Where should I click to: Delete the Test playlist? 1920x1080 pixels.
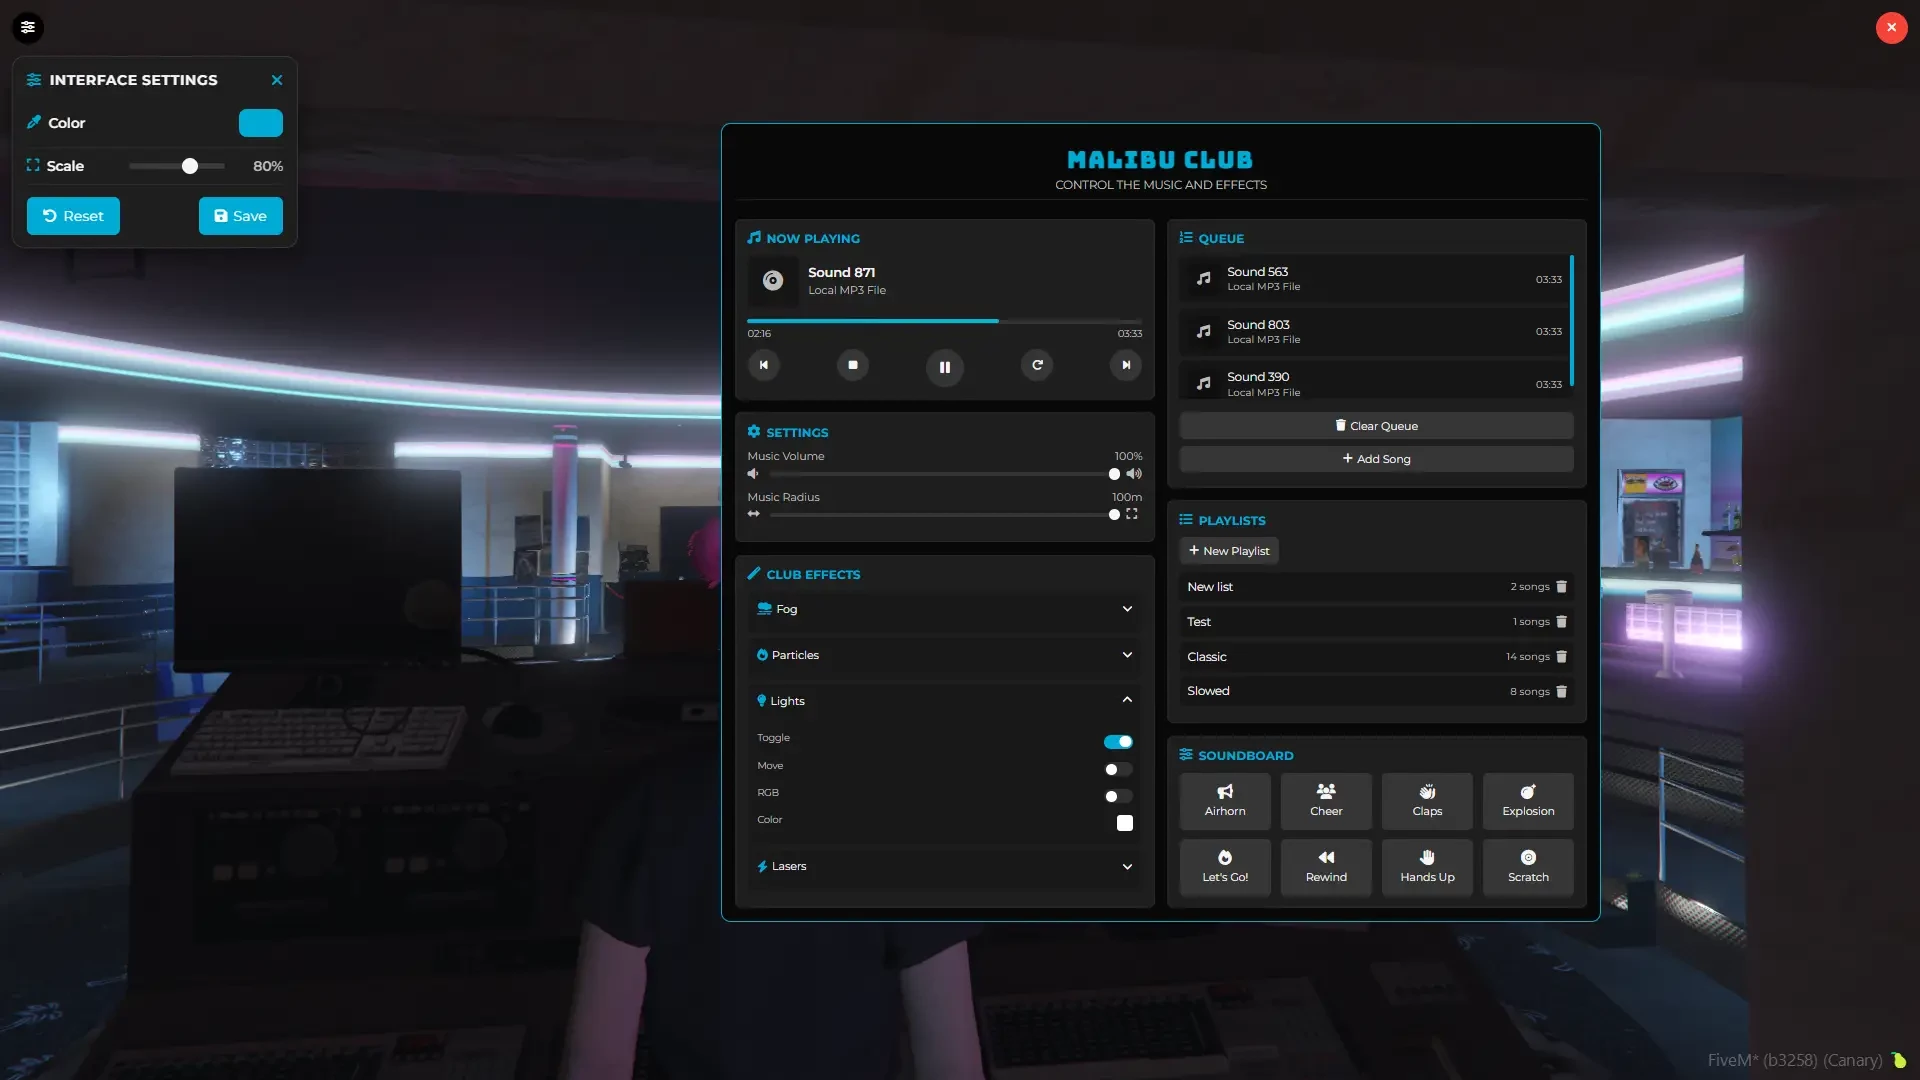click(x=1562, y=622)
